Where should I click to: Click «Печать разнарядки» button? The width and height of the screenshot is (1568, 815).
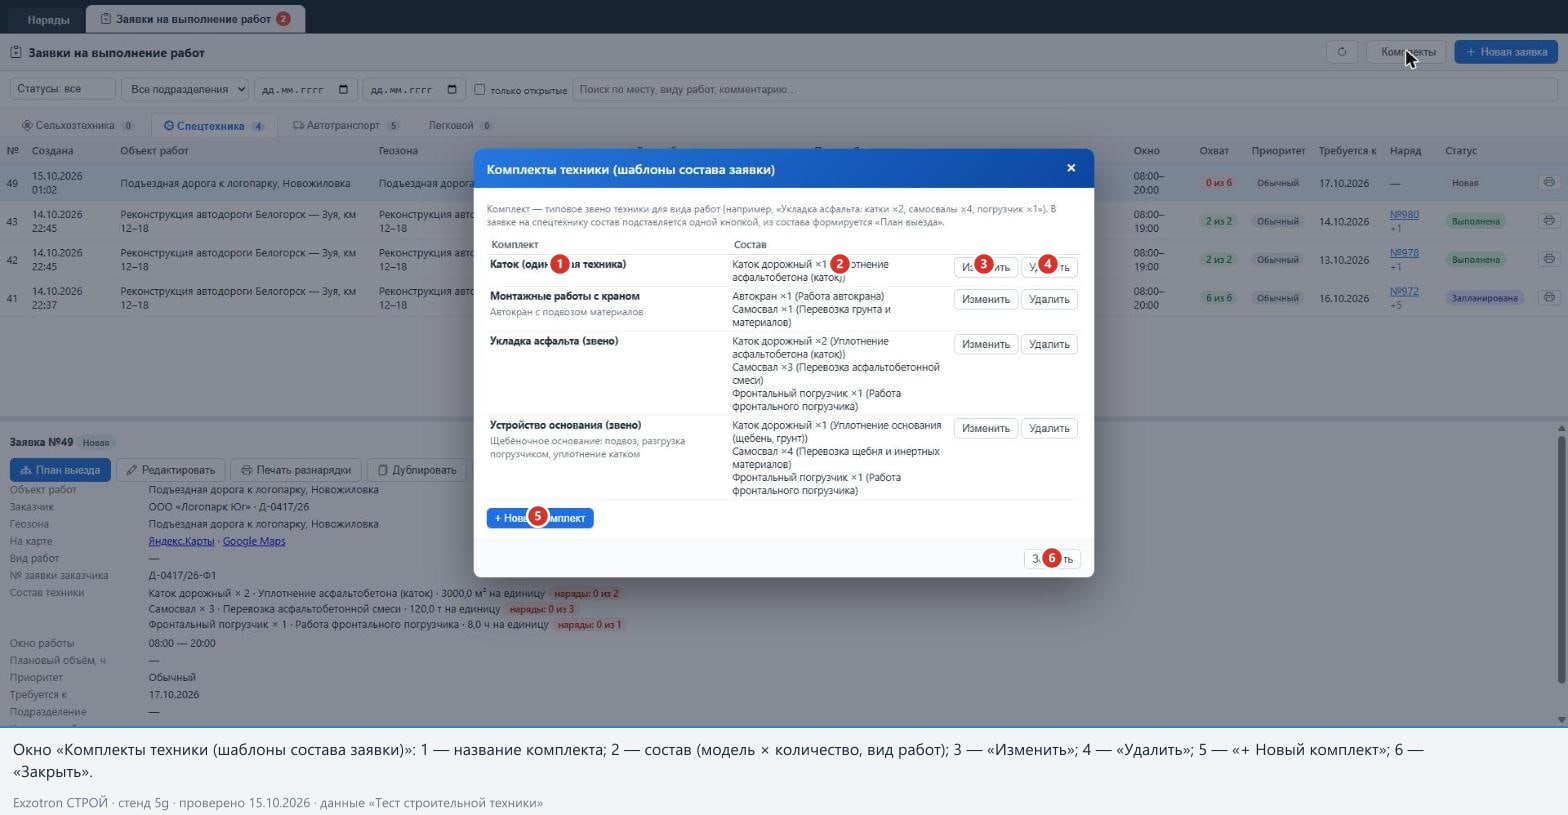[296, 470]
